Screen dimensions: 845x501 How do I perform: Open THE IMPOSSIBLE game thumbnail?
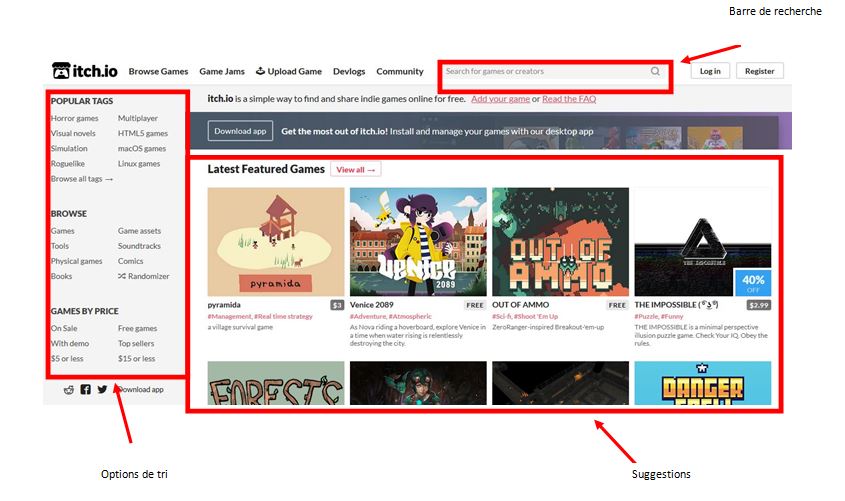click(703, 241)
